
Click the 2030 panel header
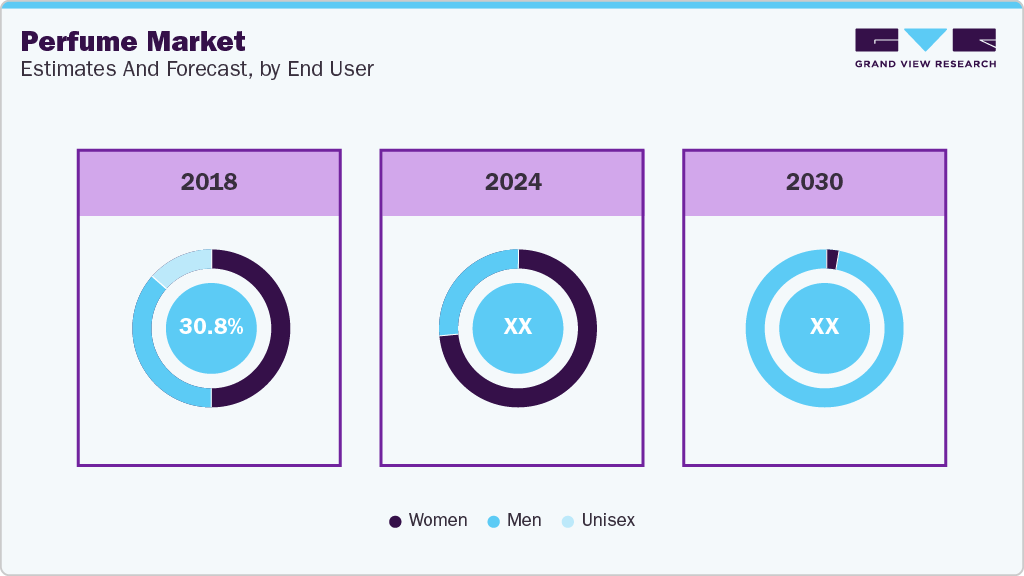pos(814,182)
